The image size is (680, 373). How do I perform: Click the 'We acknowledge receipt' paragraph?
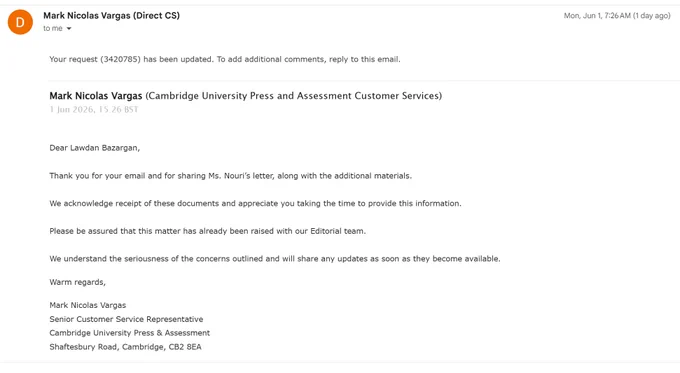click(x=255, y=203)
